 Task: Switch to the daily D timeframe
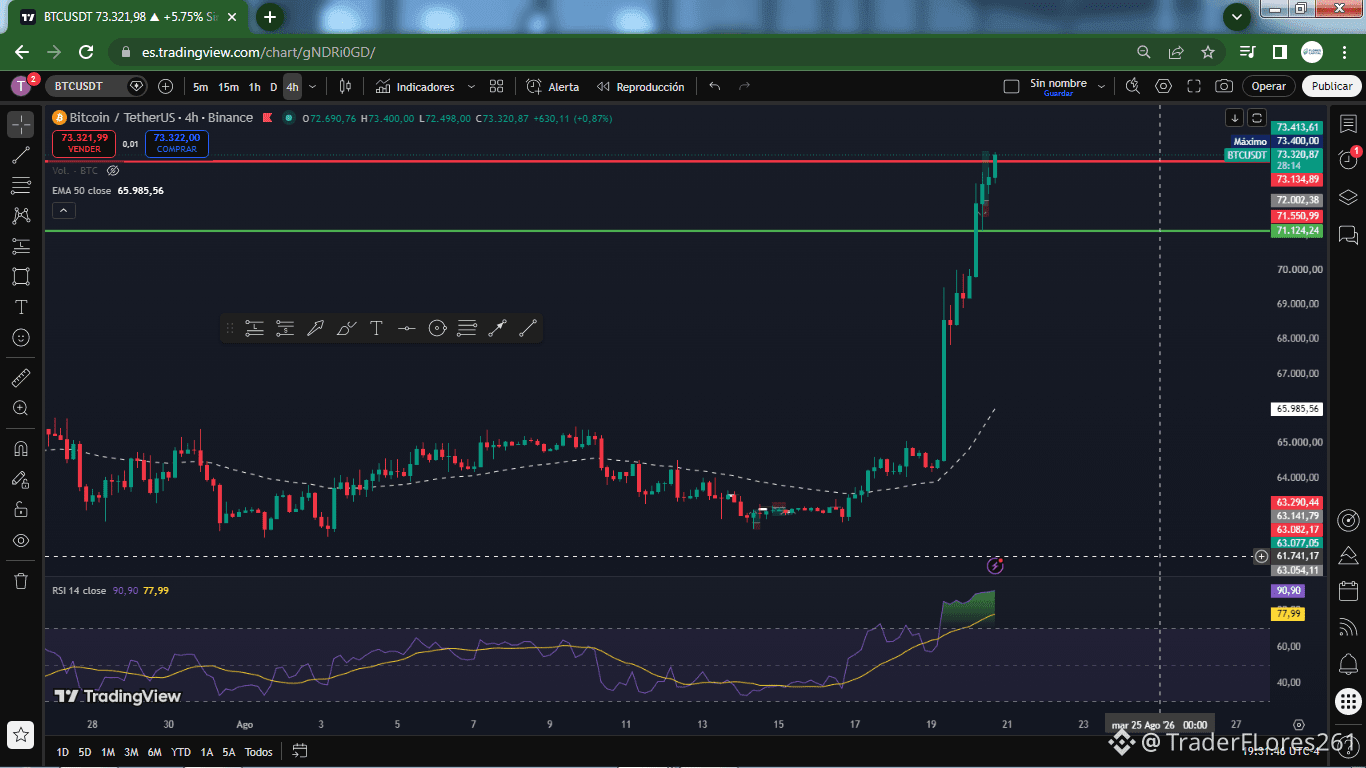point(273,87)
